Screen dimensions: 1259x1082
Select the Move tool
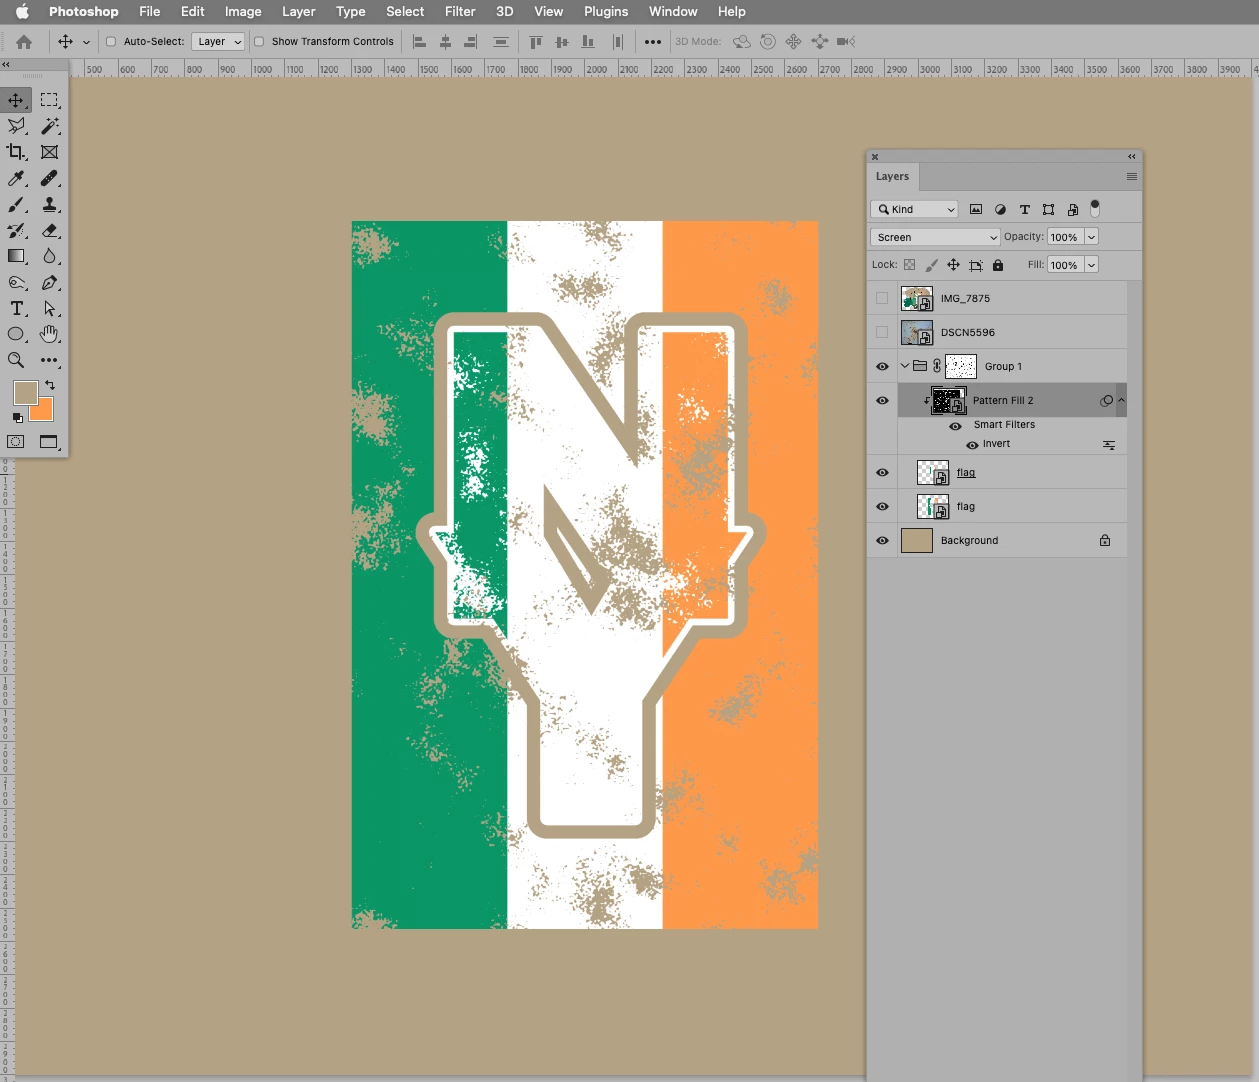(x=16, y=100)
